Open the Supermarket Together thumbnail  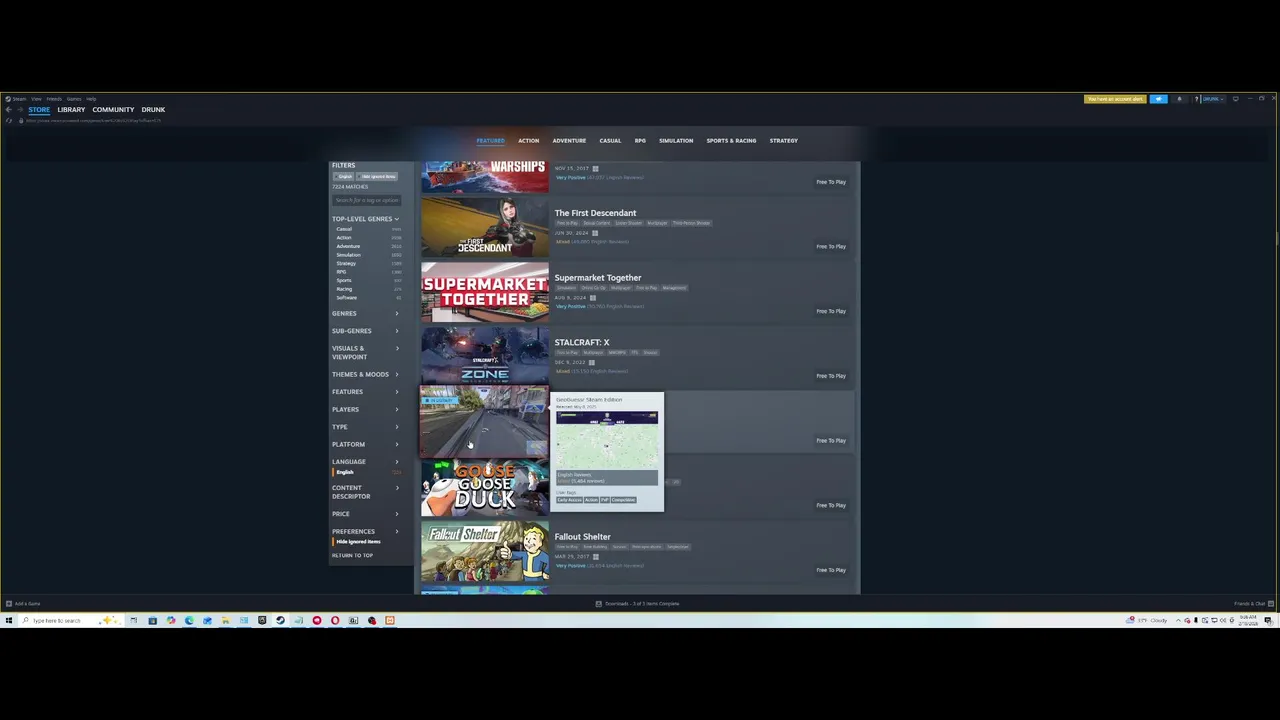485,291
